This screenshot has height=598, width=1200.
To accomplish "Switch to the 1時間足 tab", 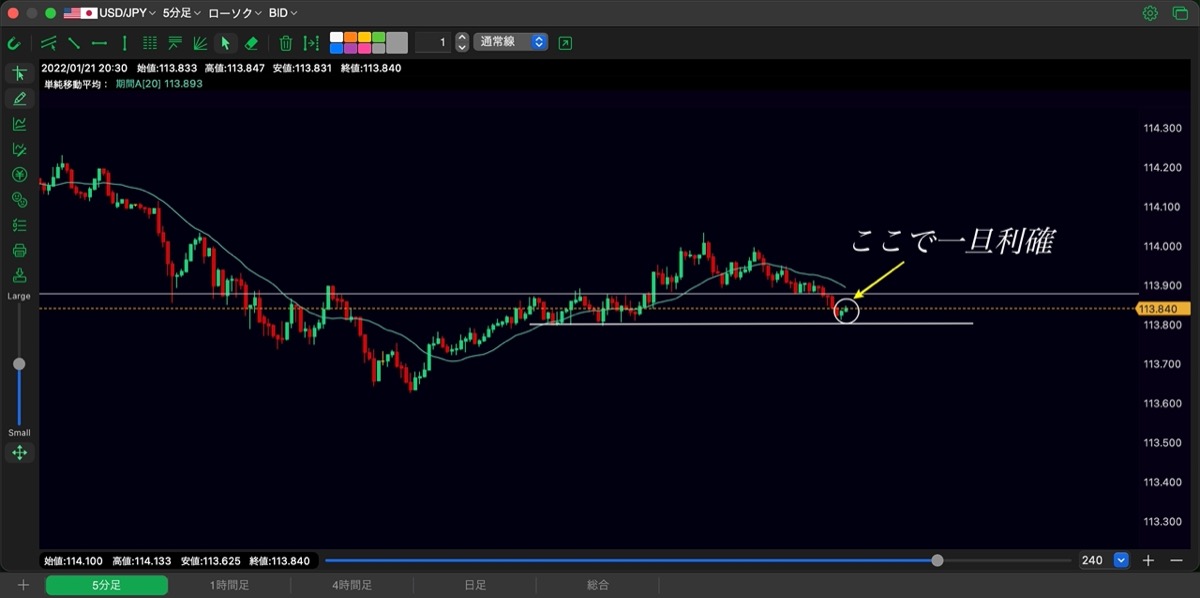I will pos(229,586).
